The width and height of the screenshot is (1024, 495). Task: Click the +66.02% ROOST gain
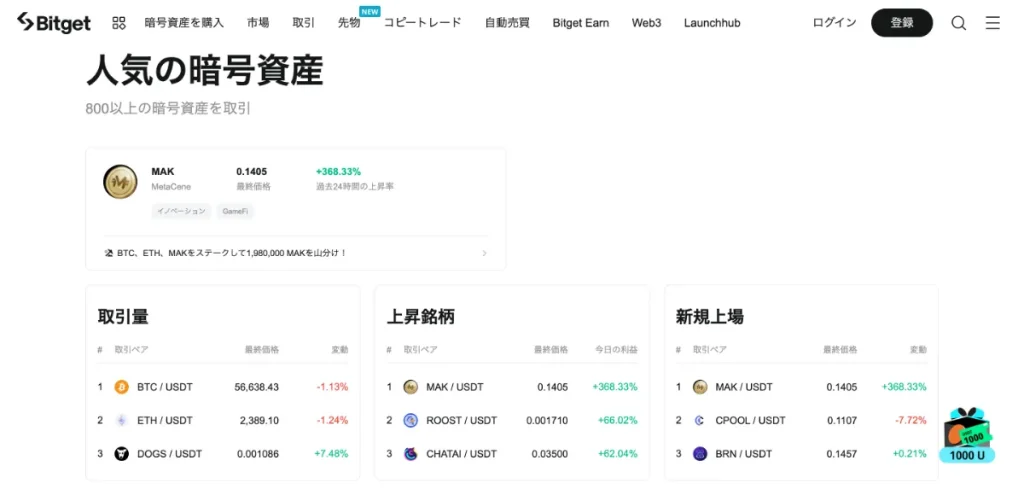click(618, 421)
